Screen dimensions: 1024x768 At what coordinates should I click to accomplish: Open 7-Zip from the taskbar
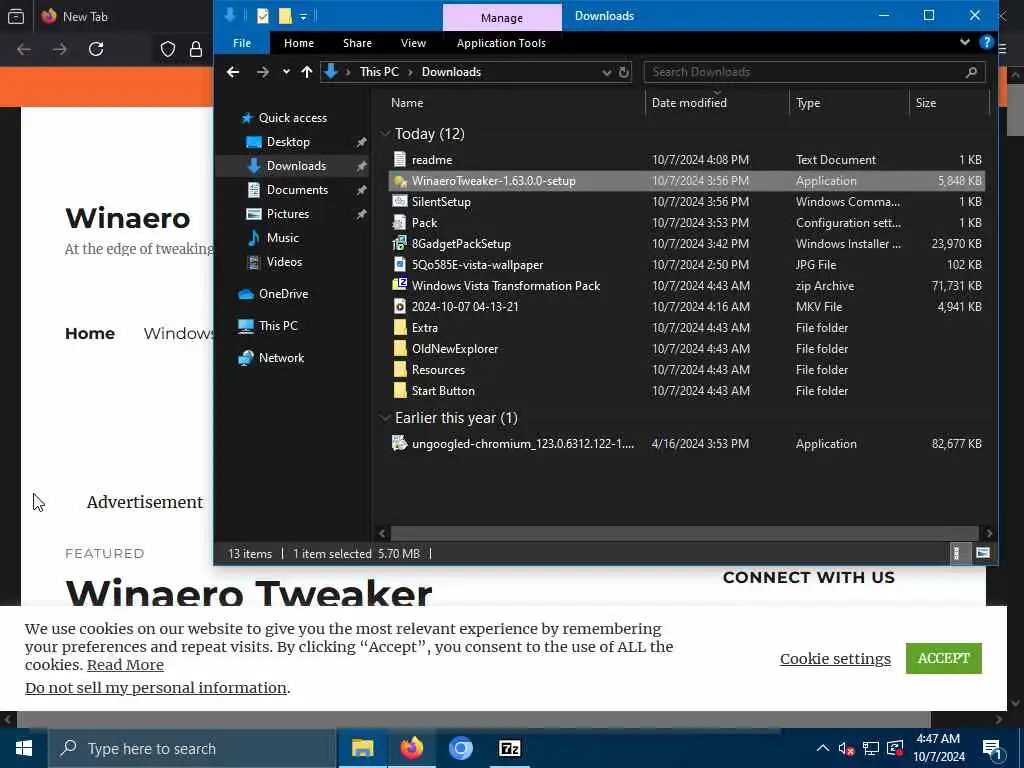pyautogui.click(x=509, y=748)
